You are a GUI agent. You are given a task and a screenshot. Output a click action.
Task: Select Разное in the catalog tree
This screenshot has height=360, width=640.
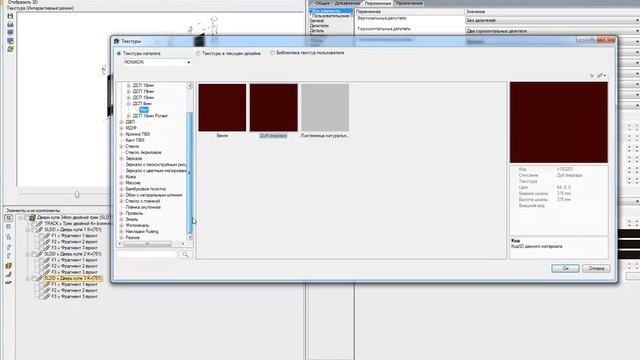pyautogui.click(x=133, y=238)
